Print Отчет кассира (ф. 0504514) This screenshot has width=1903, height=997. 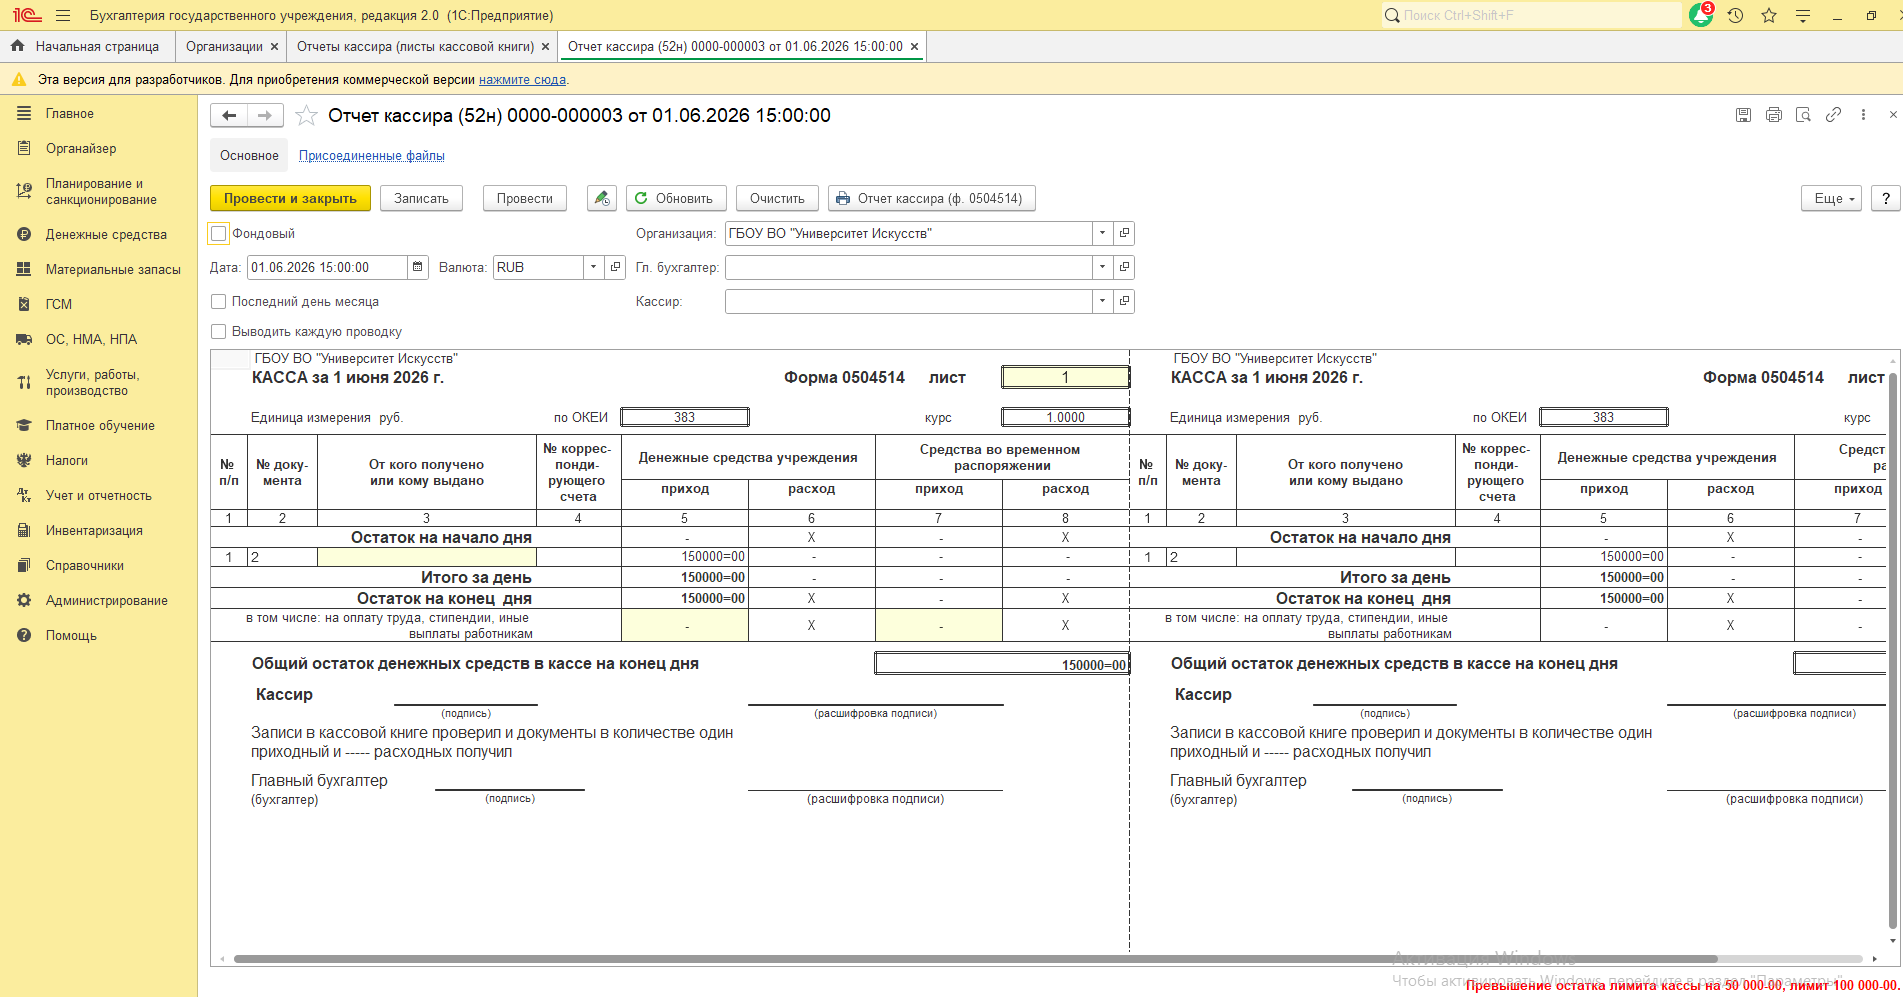click(x=931, y=198)
